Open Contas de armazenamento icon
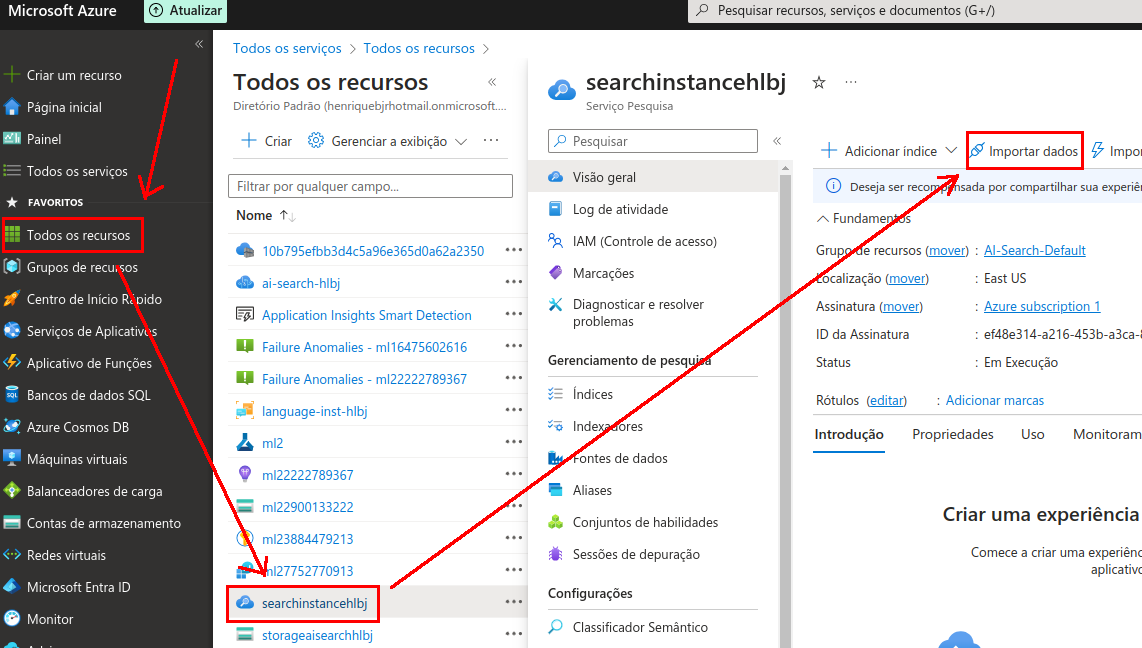1142x648 pixels. coord(12,523)
